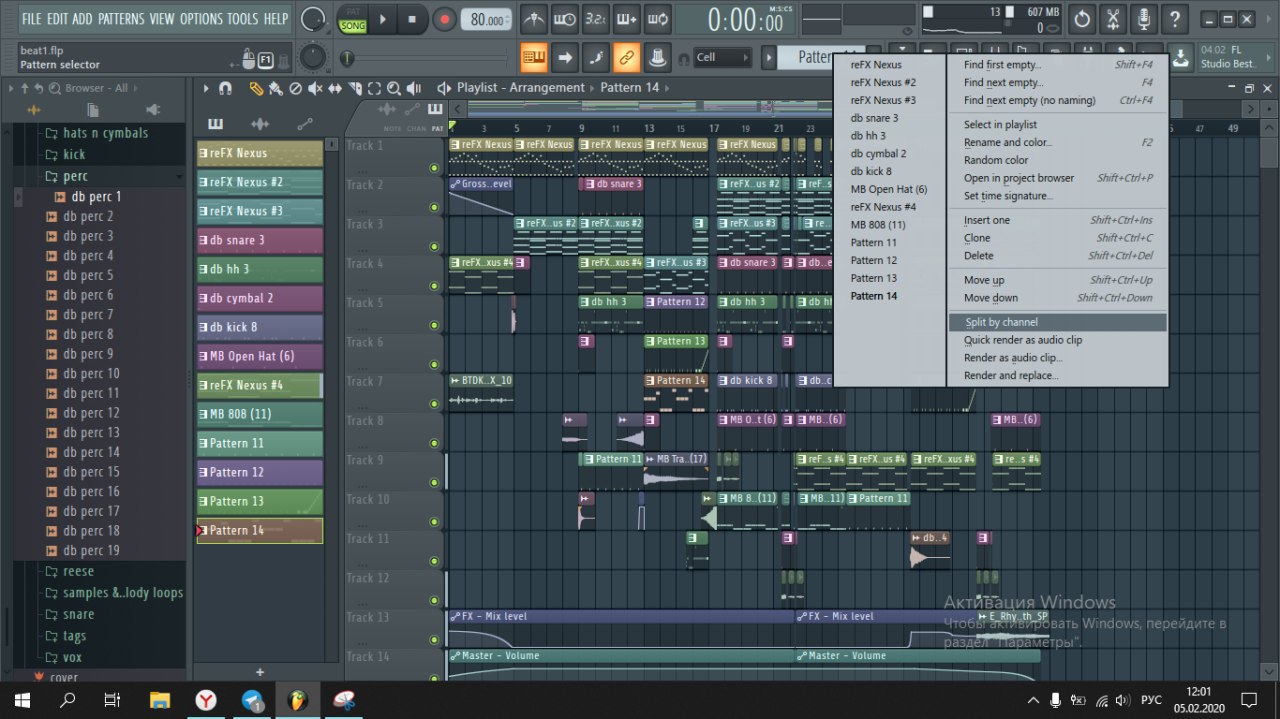The image size is (1280, 719).
Task: Switch browser to plugin database view
Action: tap(152, 109)
